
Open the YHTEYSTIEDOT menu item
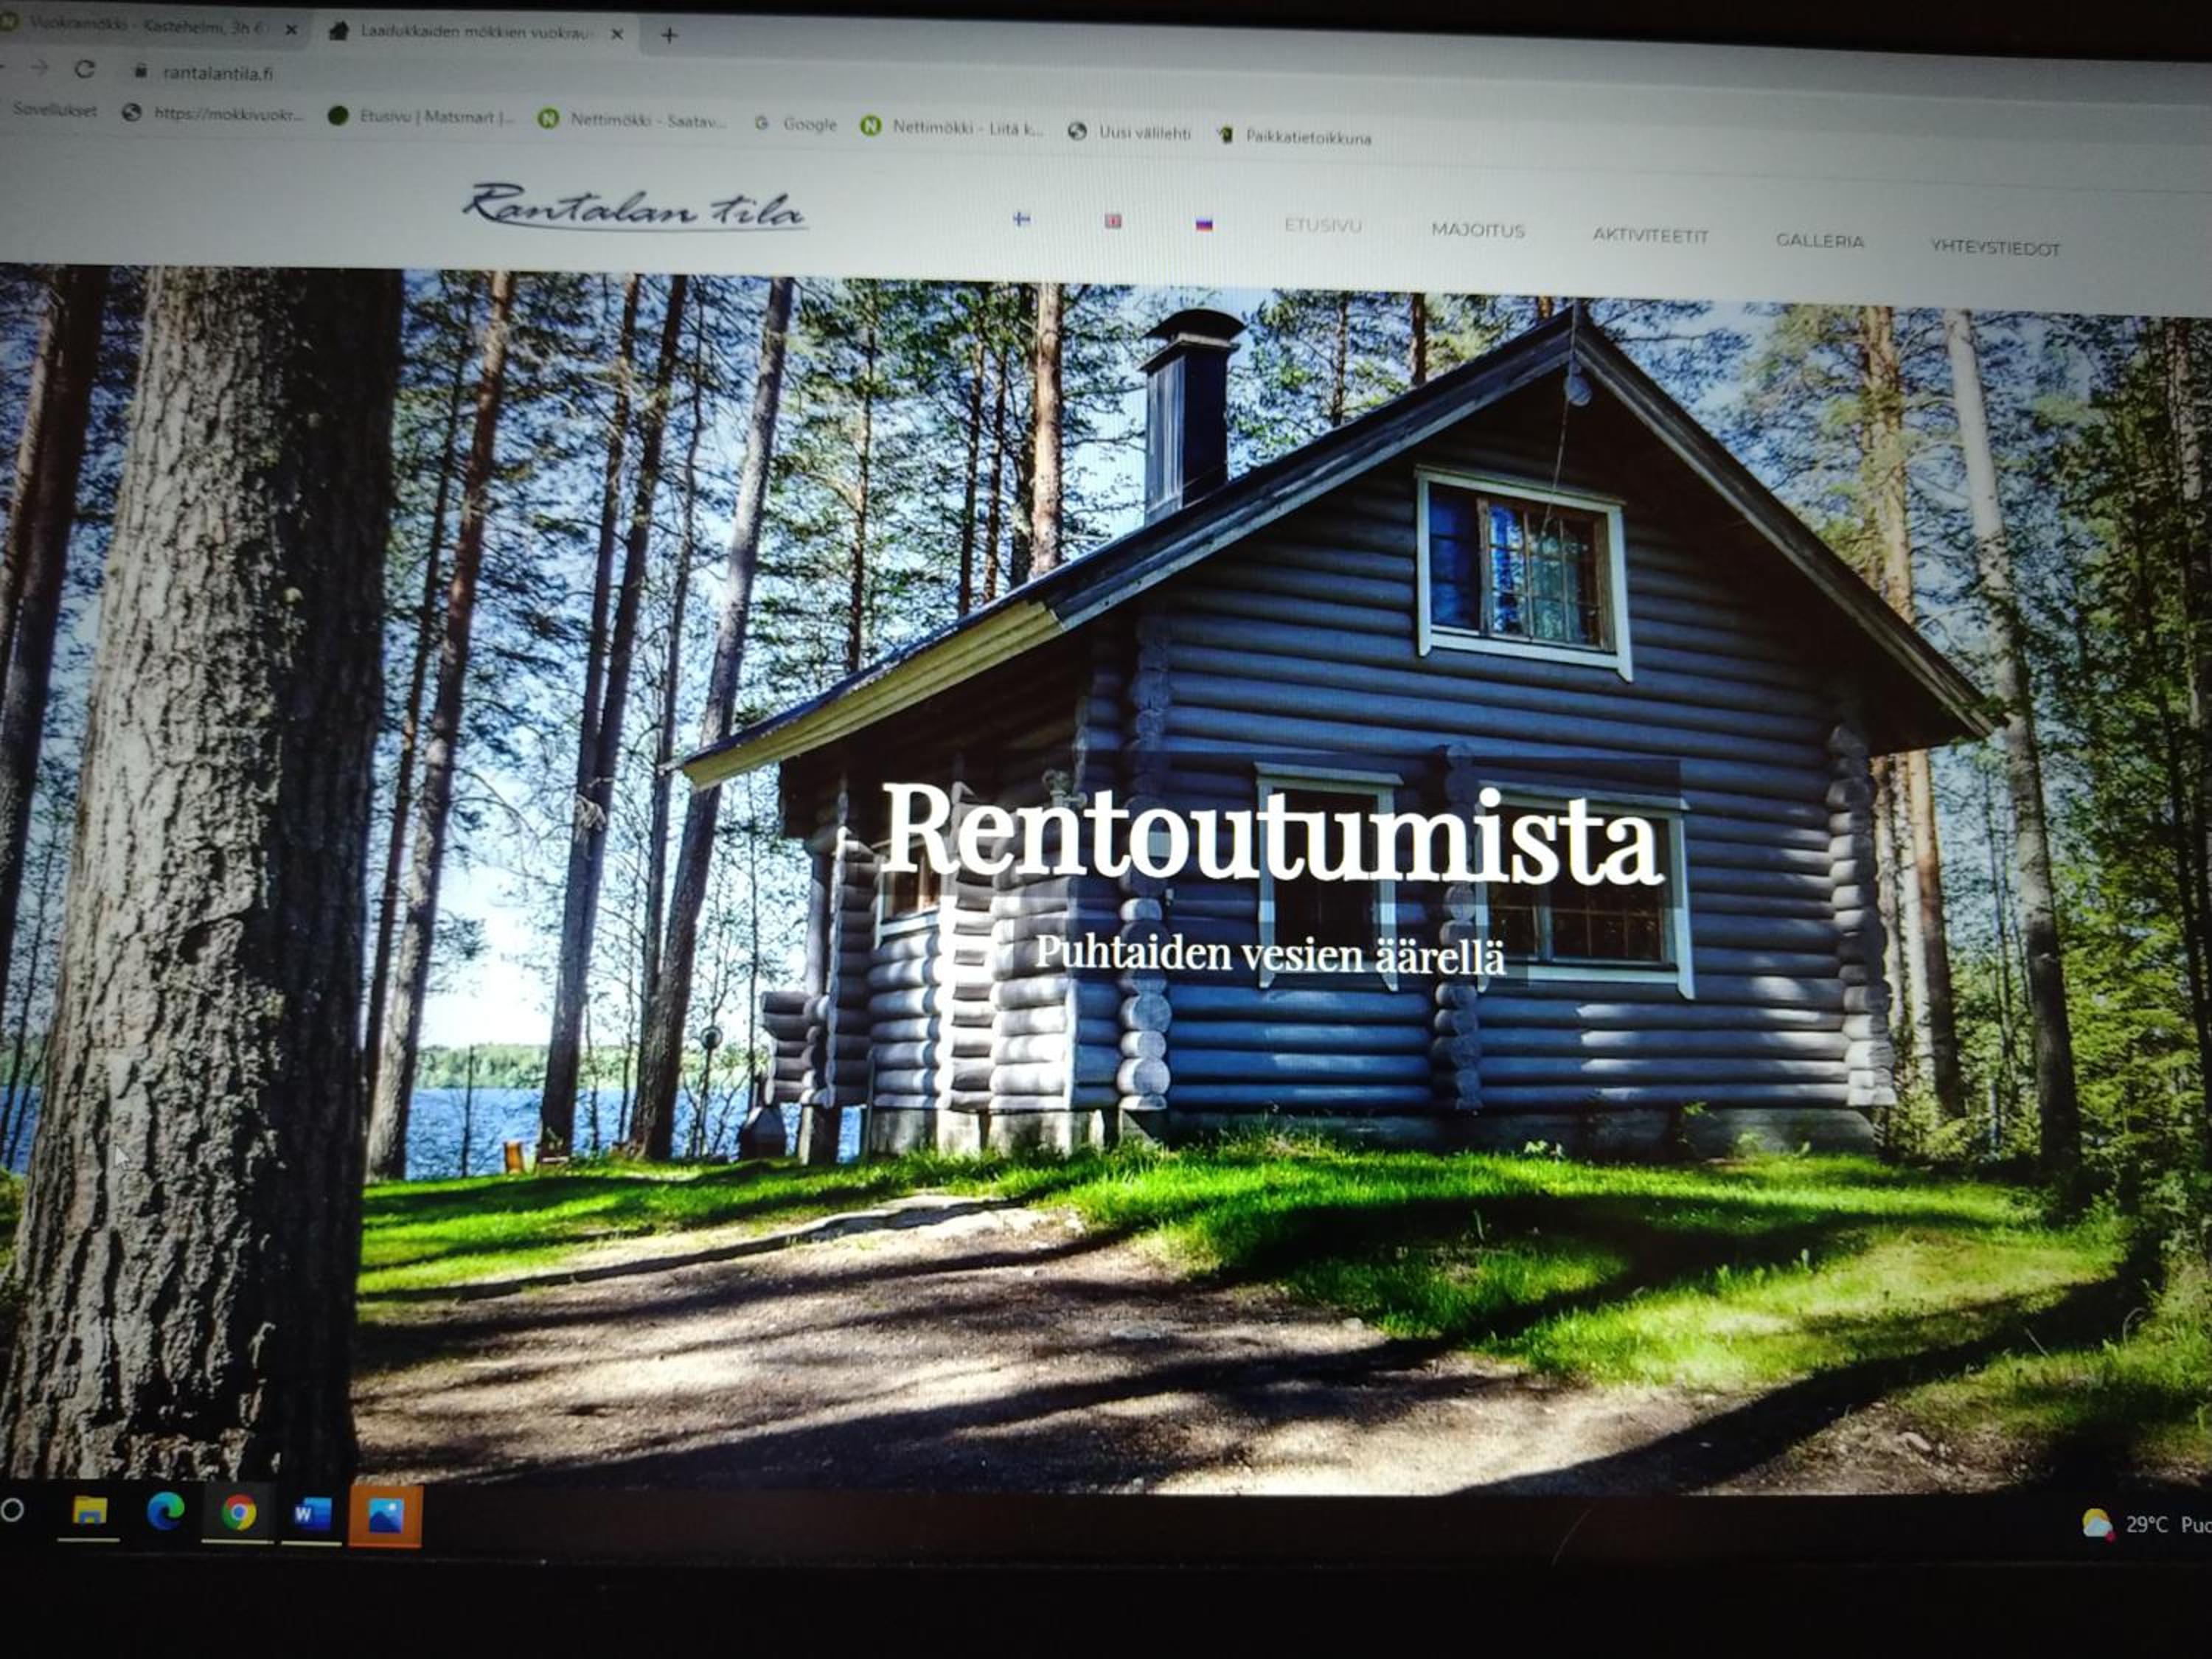pos(1994,248)
